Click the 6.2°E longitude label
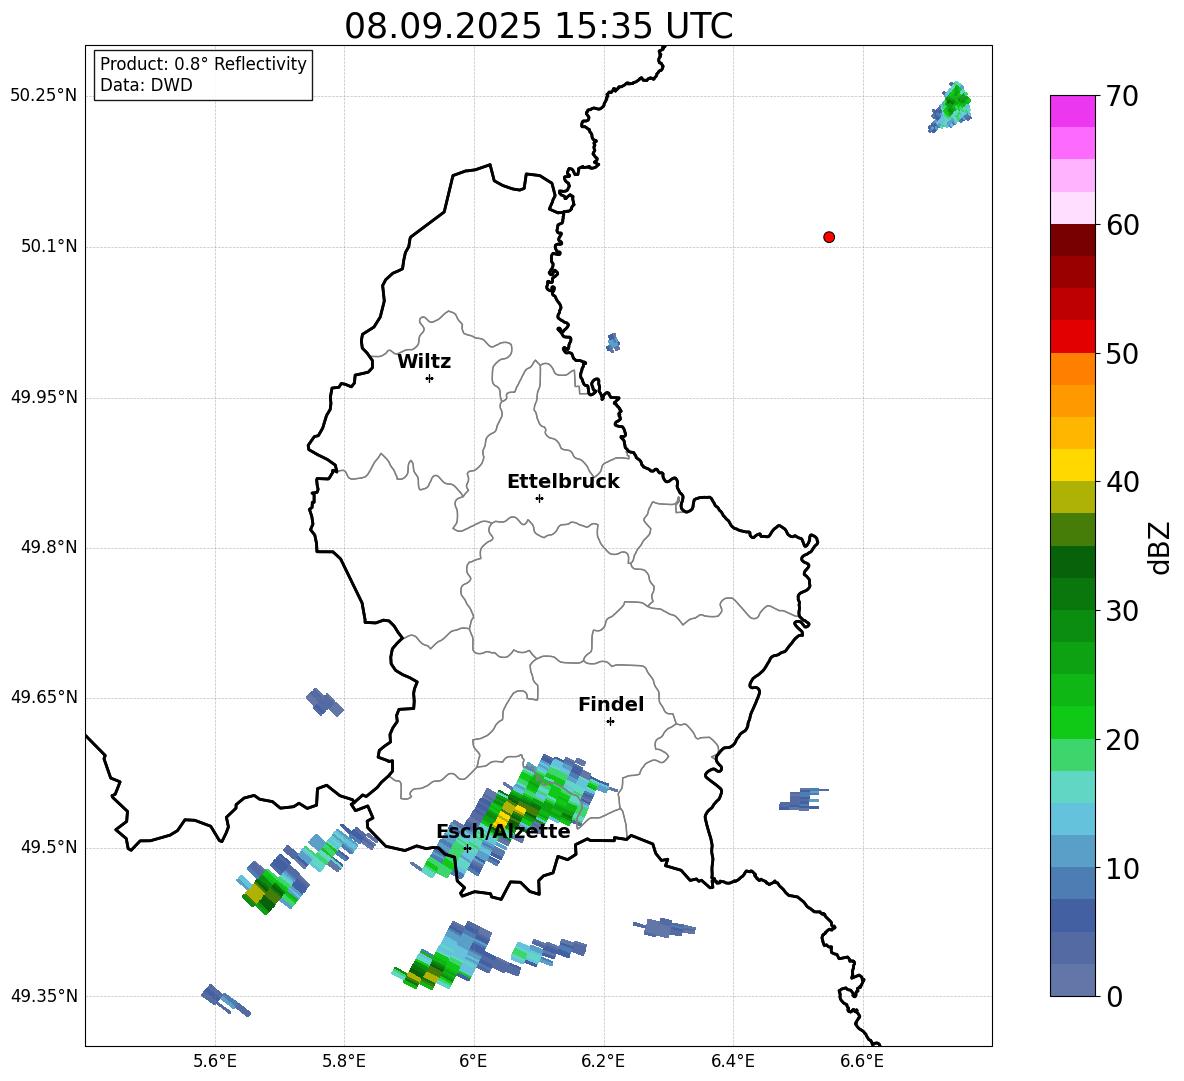The width and height of the screenshot is (1184, 1081). tap(603, 1062)
